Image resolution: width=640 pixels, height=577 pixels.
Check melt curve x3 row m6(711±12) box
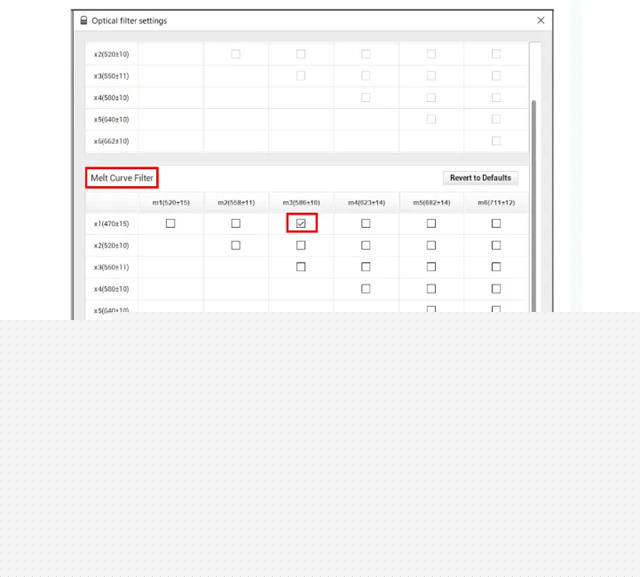(x=496, y=267)
